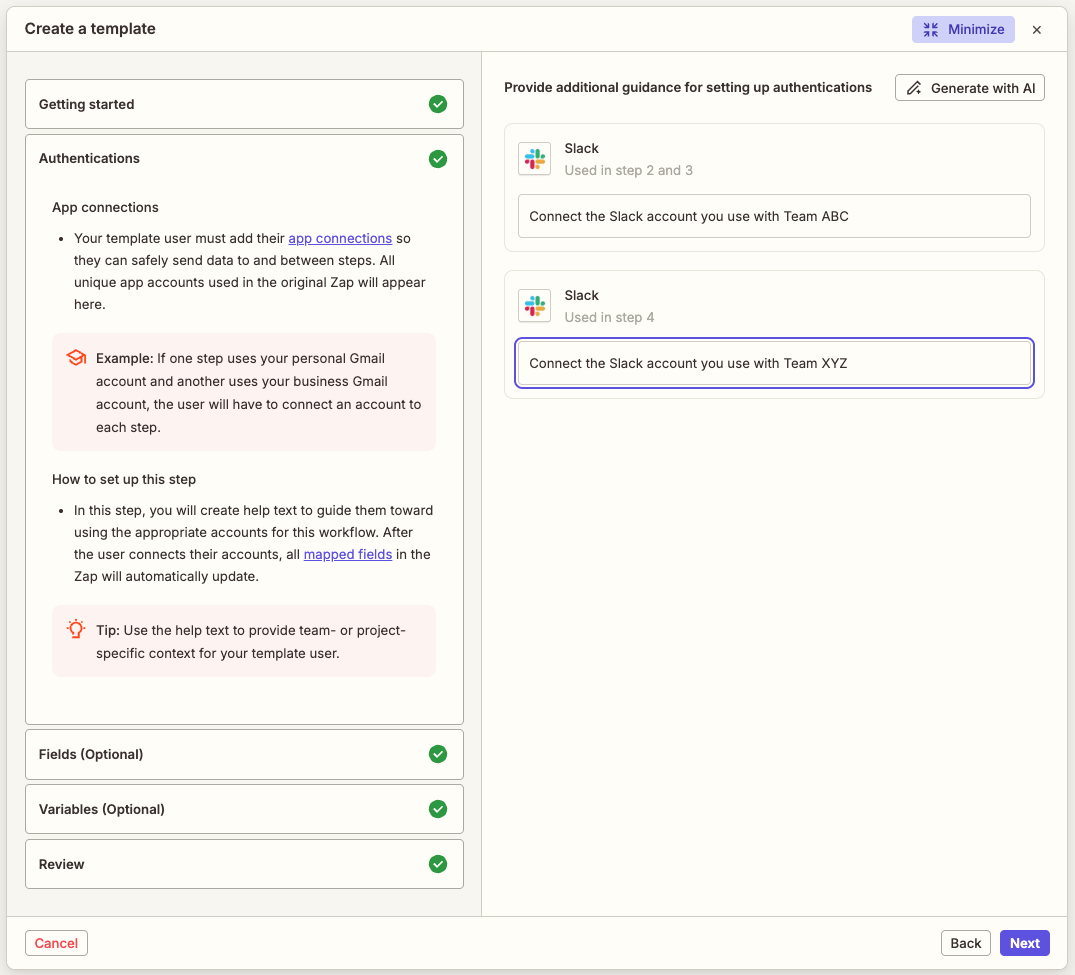Screen dimensions: 1075x975
Task: Click the checkmark on Variables (Optional)
Action: pos(437,809)
